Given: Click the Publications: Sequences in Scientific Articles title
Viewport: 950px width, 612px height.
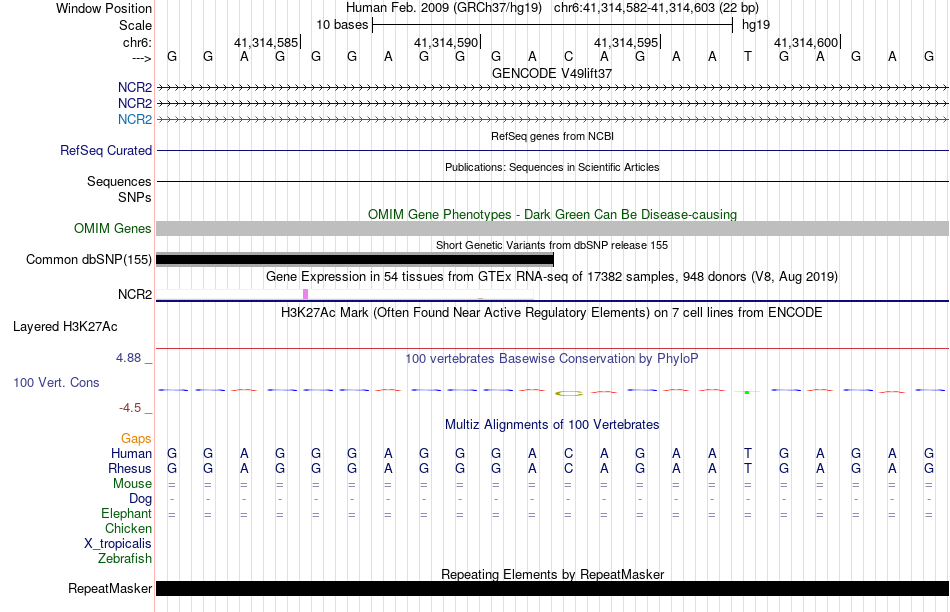Looking at the screenshot, I should (552, 167).
